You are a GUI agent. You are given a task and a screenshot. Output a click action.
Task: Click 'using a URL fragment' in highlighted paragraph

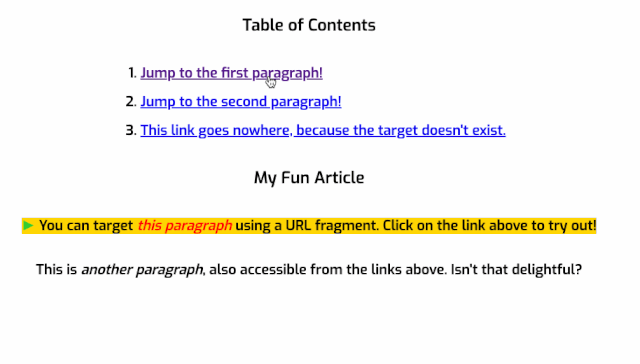(x=306, y=226)
